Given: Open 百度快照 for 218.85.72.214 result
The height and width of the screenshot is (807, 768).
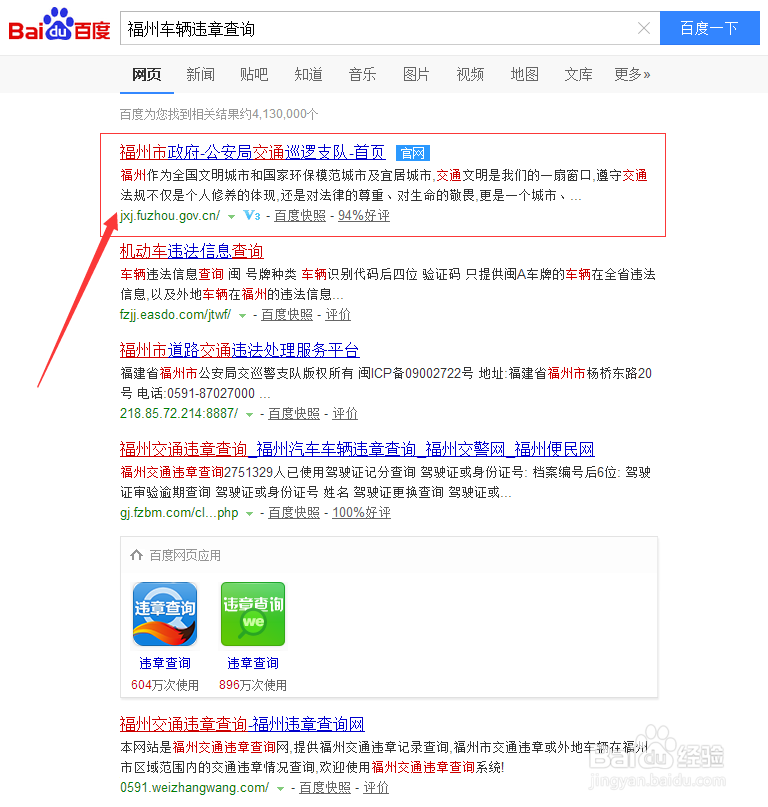Looking at the screenshot, I should click(294, 413).
